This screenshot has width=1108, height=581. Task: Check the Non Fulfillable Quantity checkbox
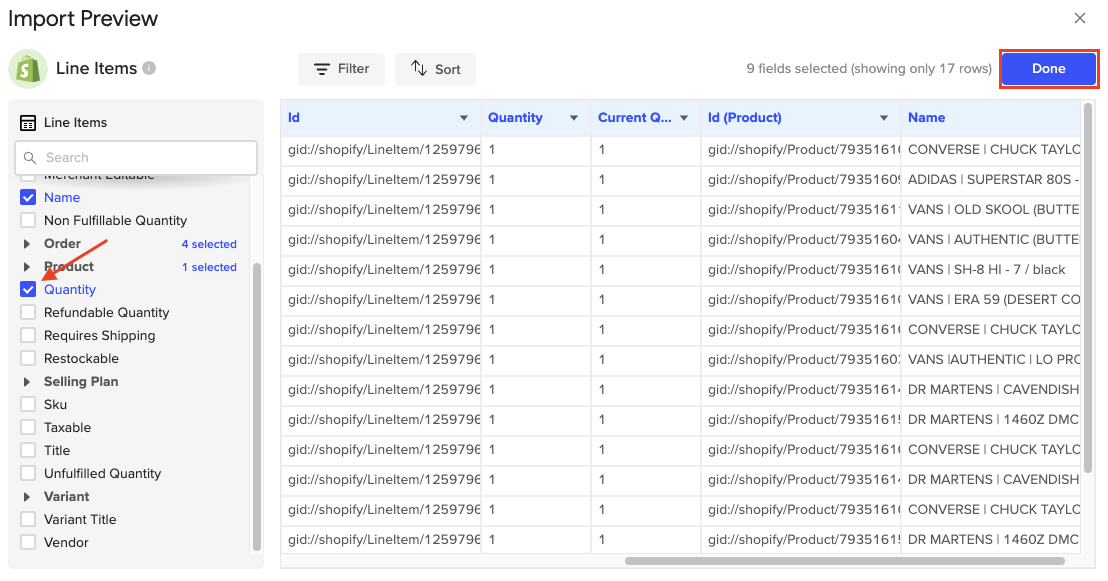pyautogui.click(x=28, y=221)
